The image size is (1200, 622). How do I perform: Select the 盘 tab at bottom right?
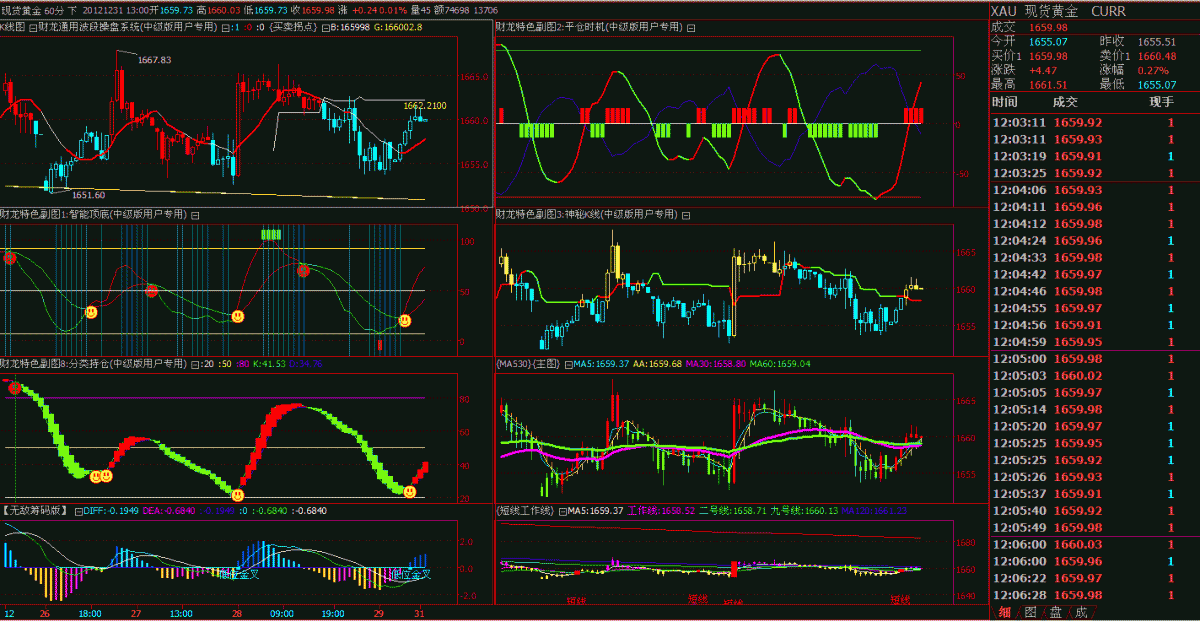tap(1055, 612)
